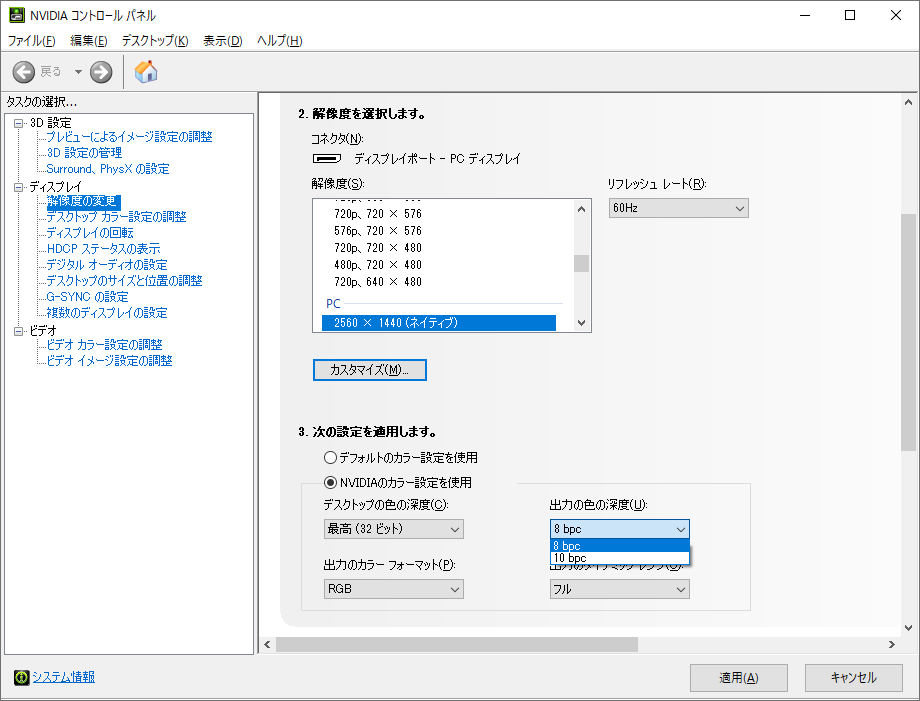The image size is (920, 701).
Task: Select 解像度の変更 in task tree
Action: (x=83, y=202)
